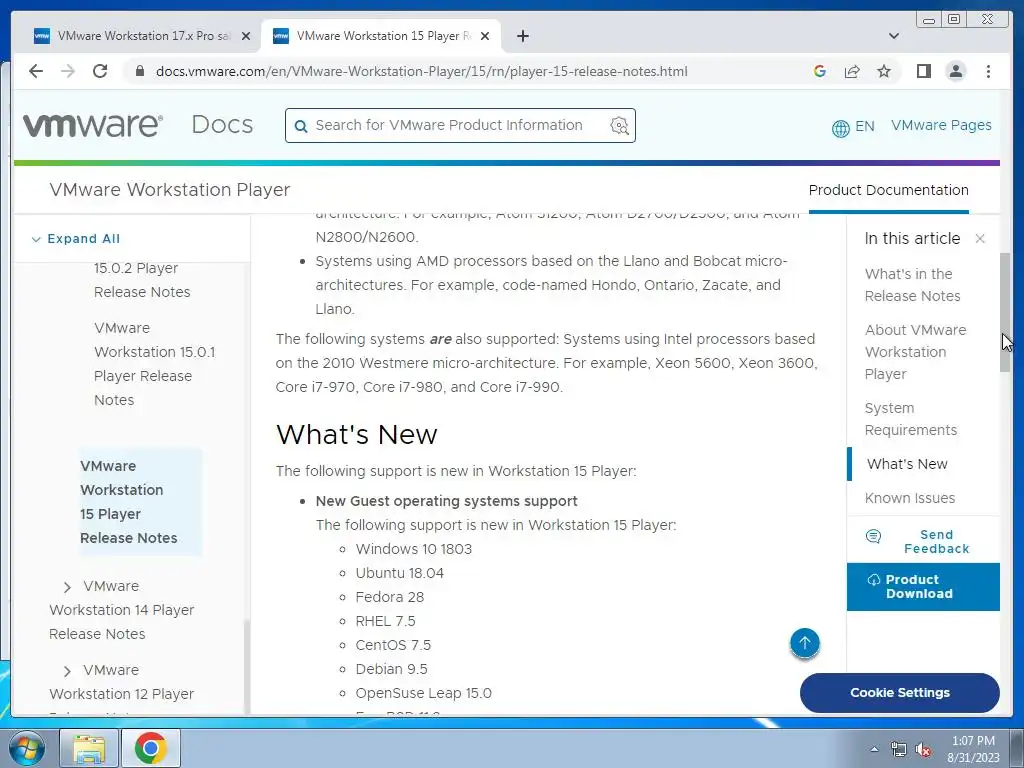Open the Google icon in address bar
This screenshot has width=1024, height=768.
tap(820, 71)
